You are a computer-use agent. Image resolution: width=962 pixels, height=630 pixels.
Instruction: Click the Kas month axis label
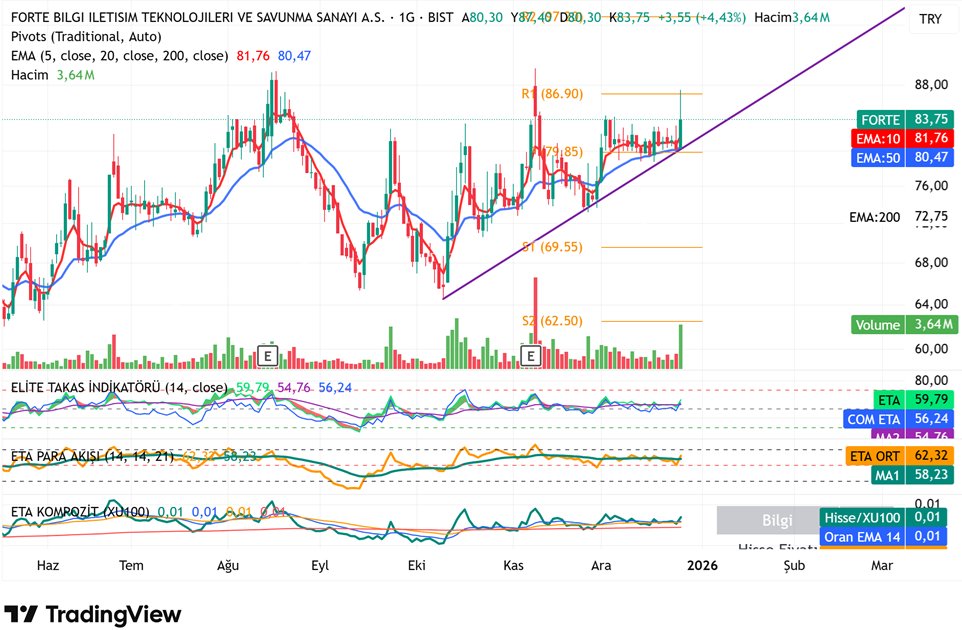514,566
